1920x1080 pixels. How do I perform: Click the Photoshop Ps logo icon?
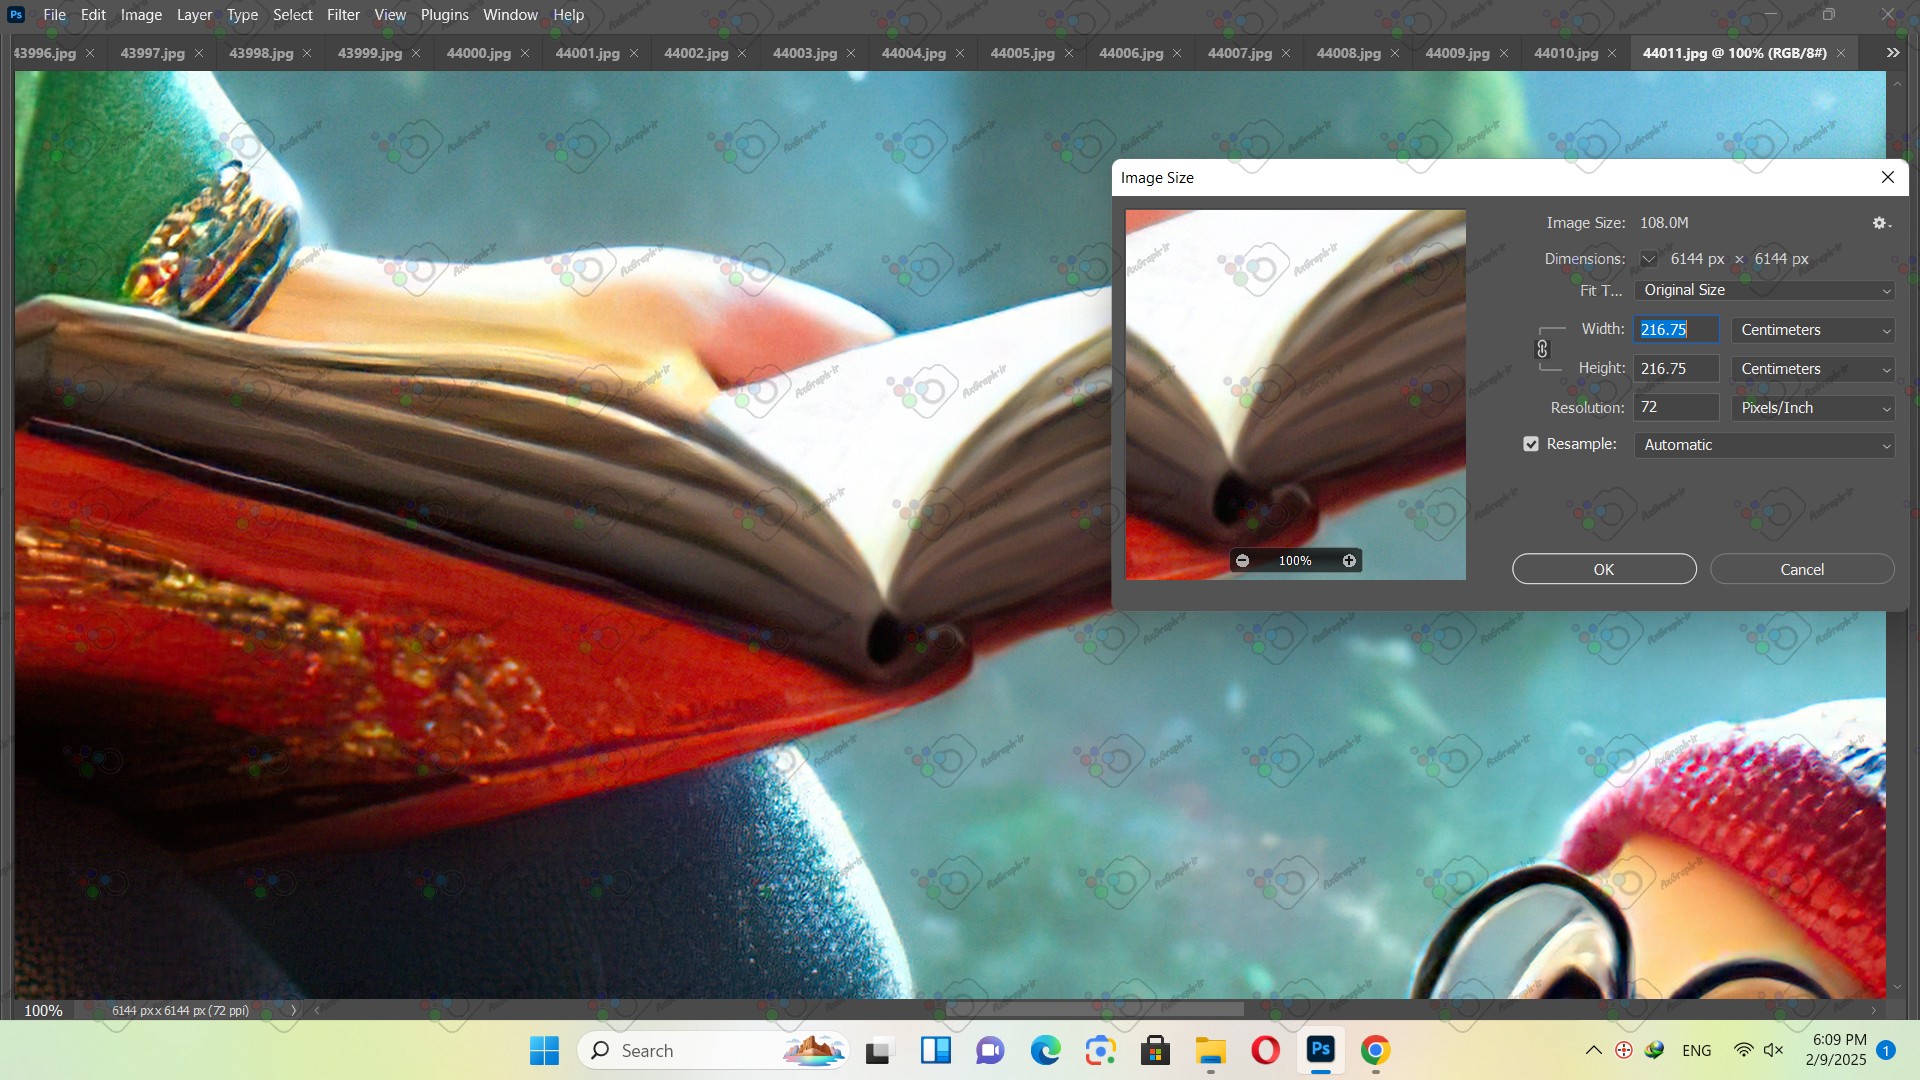16,15
